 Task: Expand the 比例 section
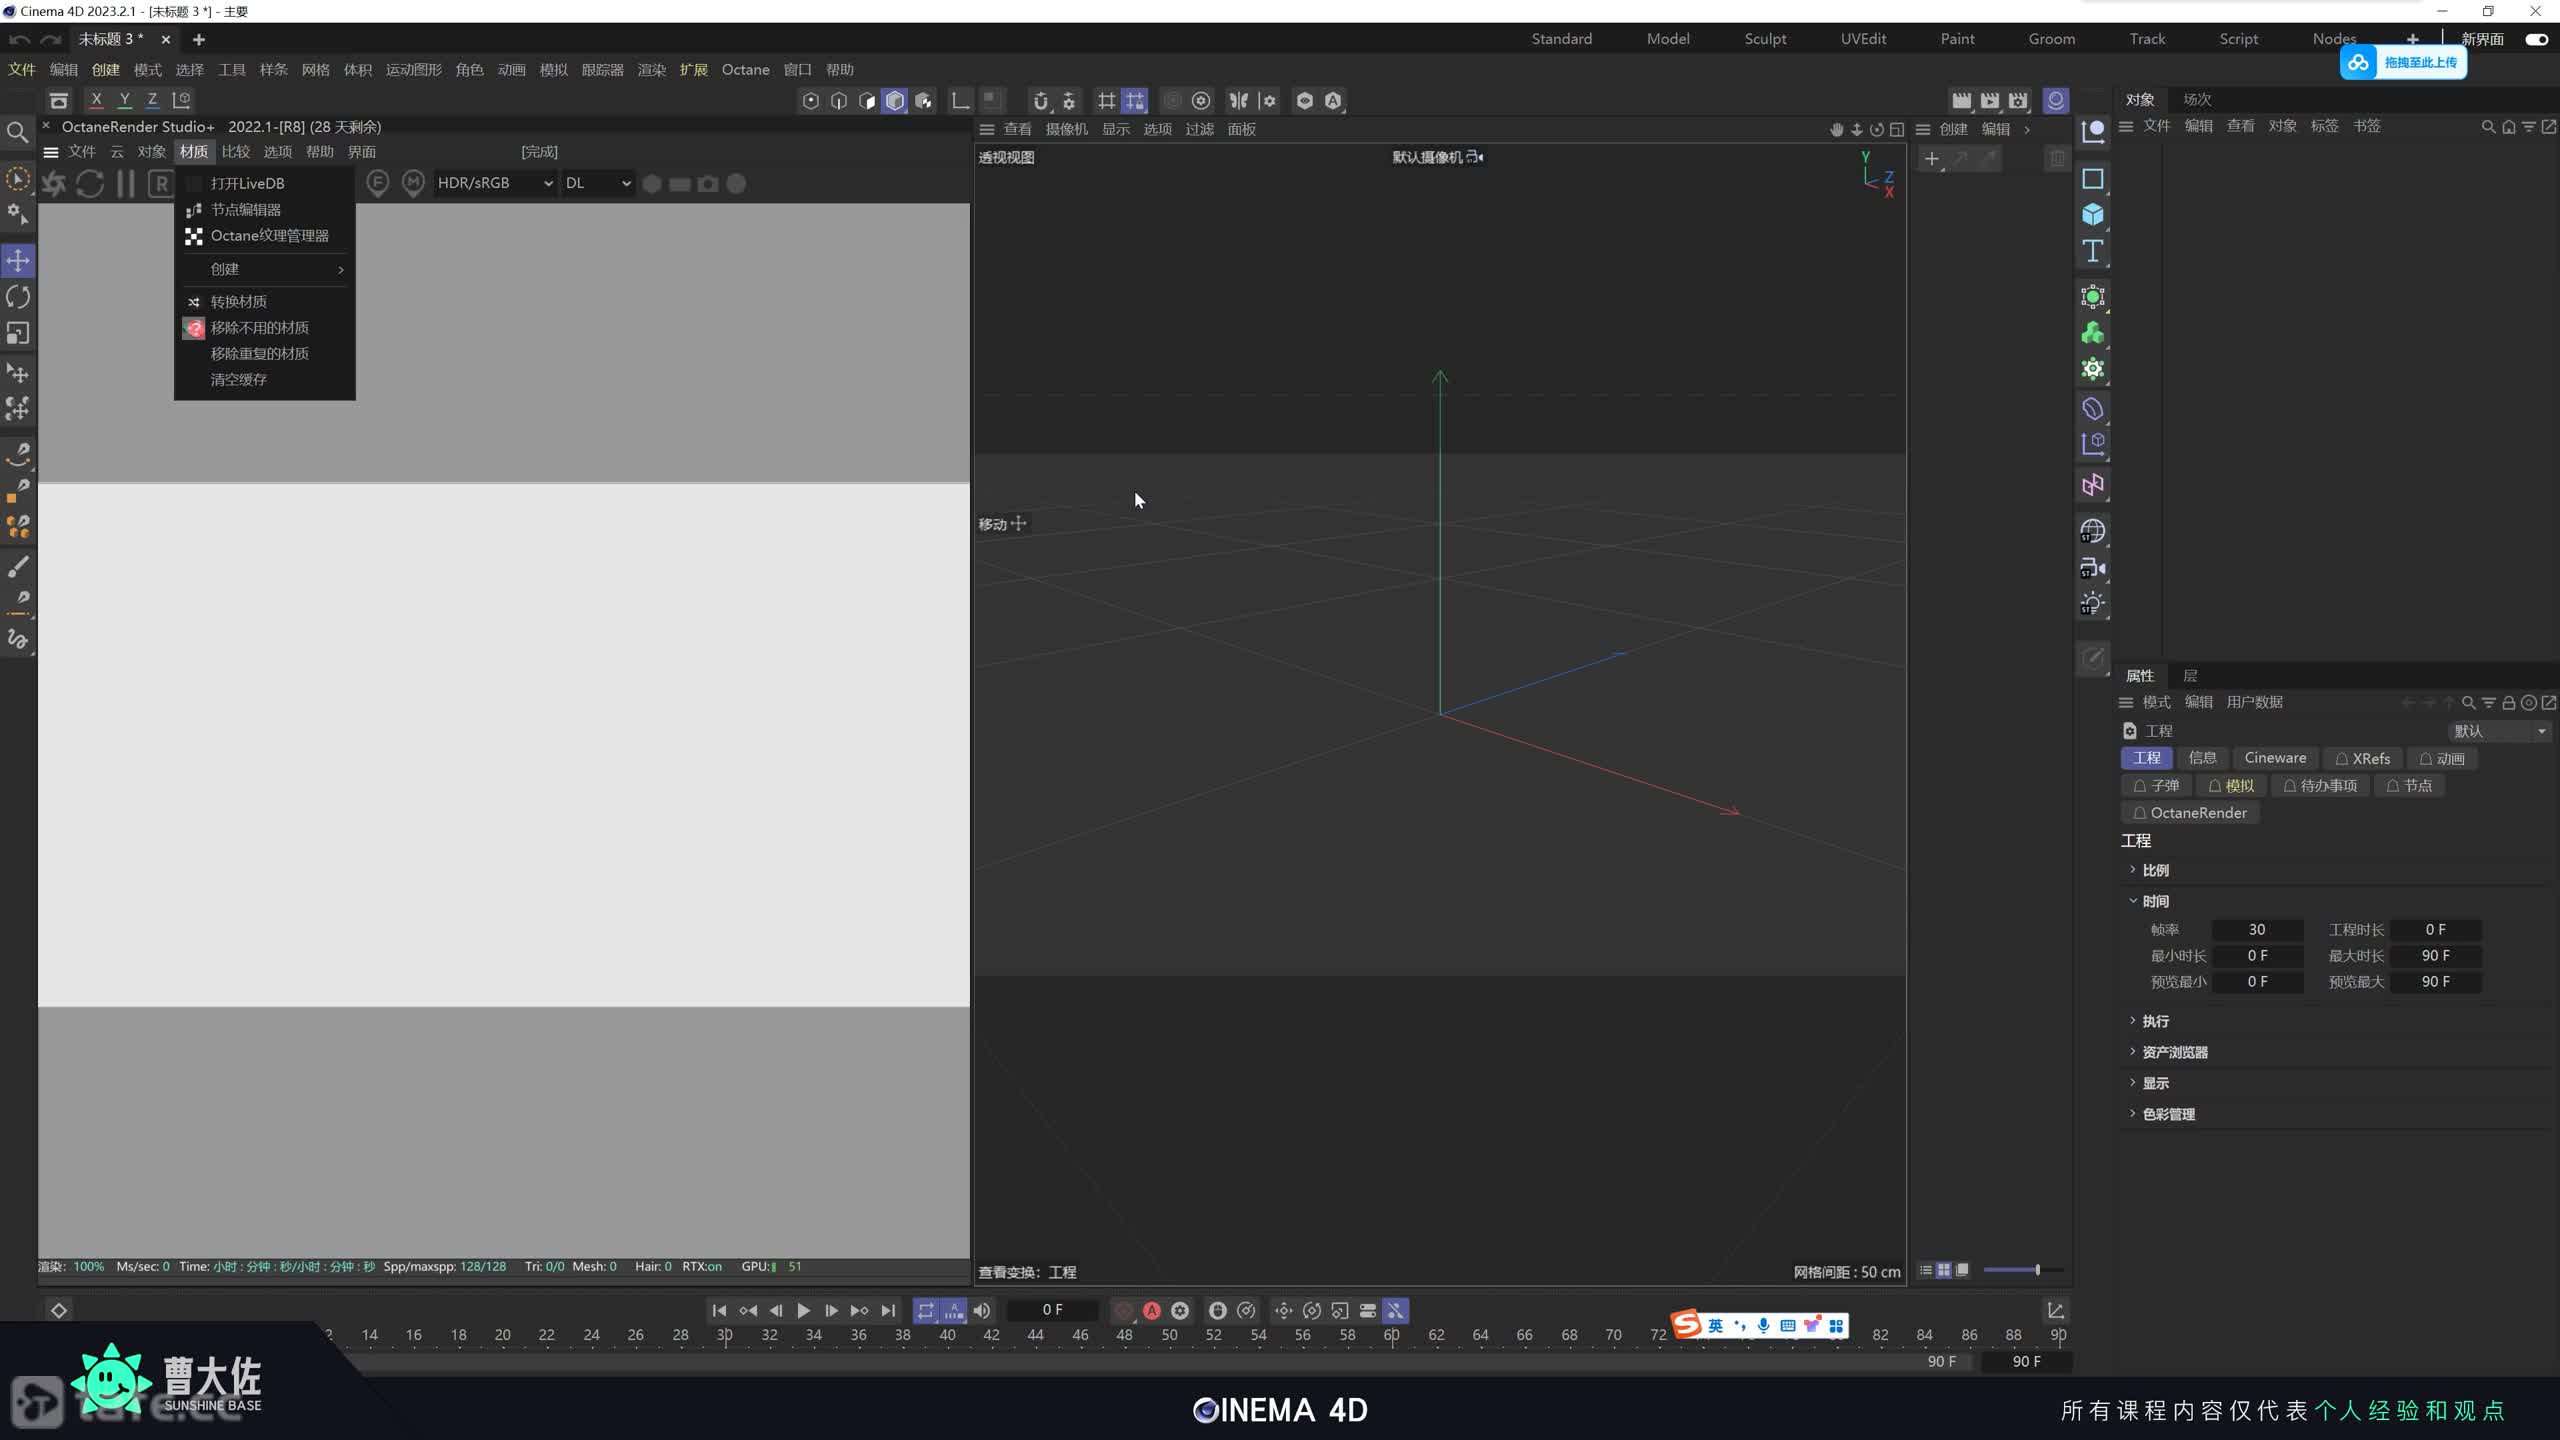[x=2155, y=870]
